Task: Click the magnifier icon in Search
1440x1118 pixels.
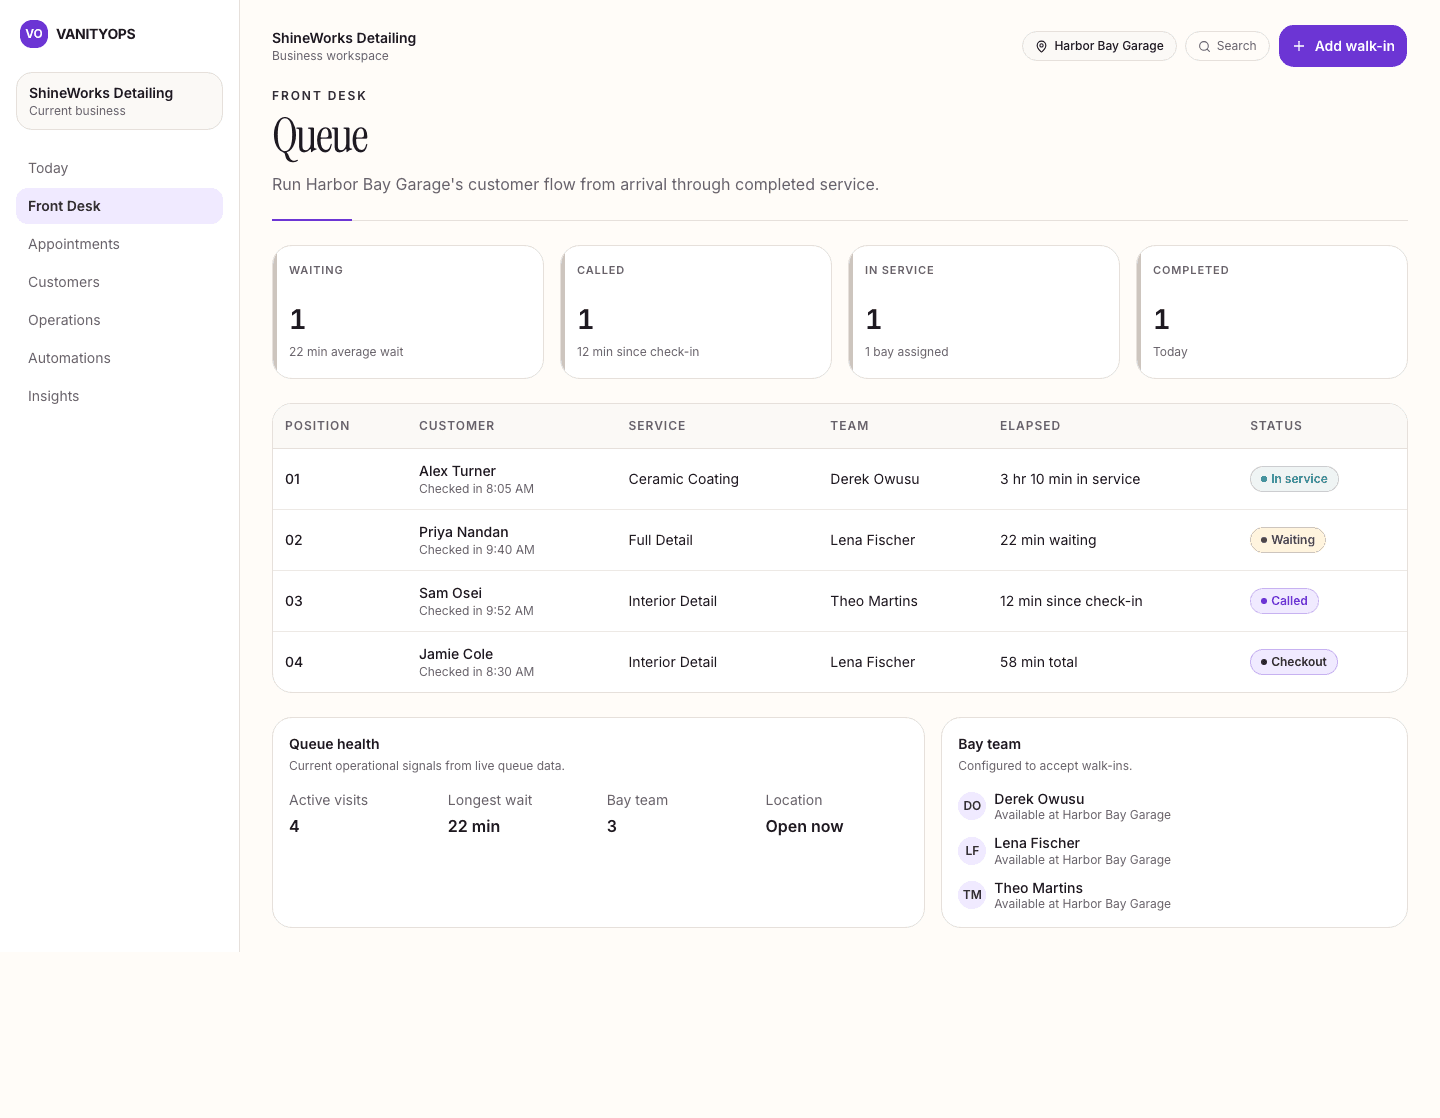Action: coord(1205,46)
